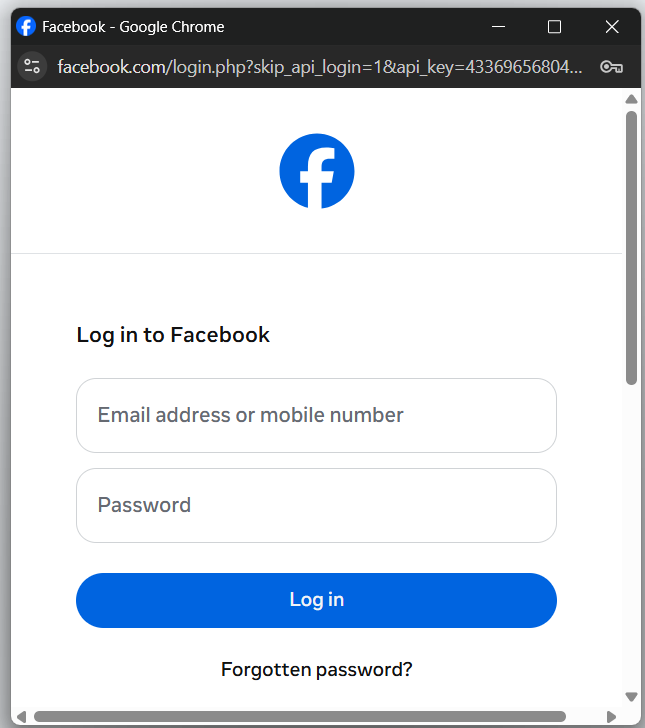Click the horizontal scrollbar left arrow
The width and height of the screenshot is (645, 728).
click(21, 716)
